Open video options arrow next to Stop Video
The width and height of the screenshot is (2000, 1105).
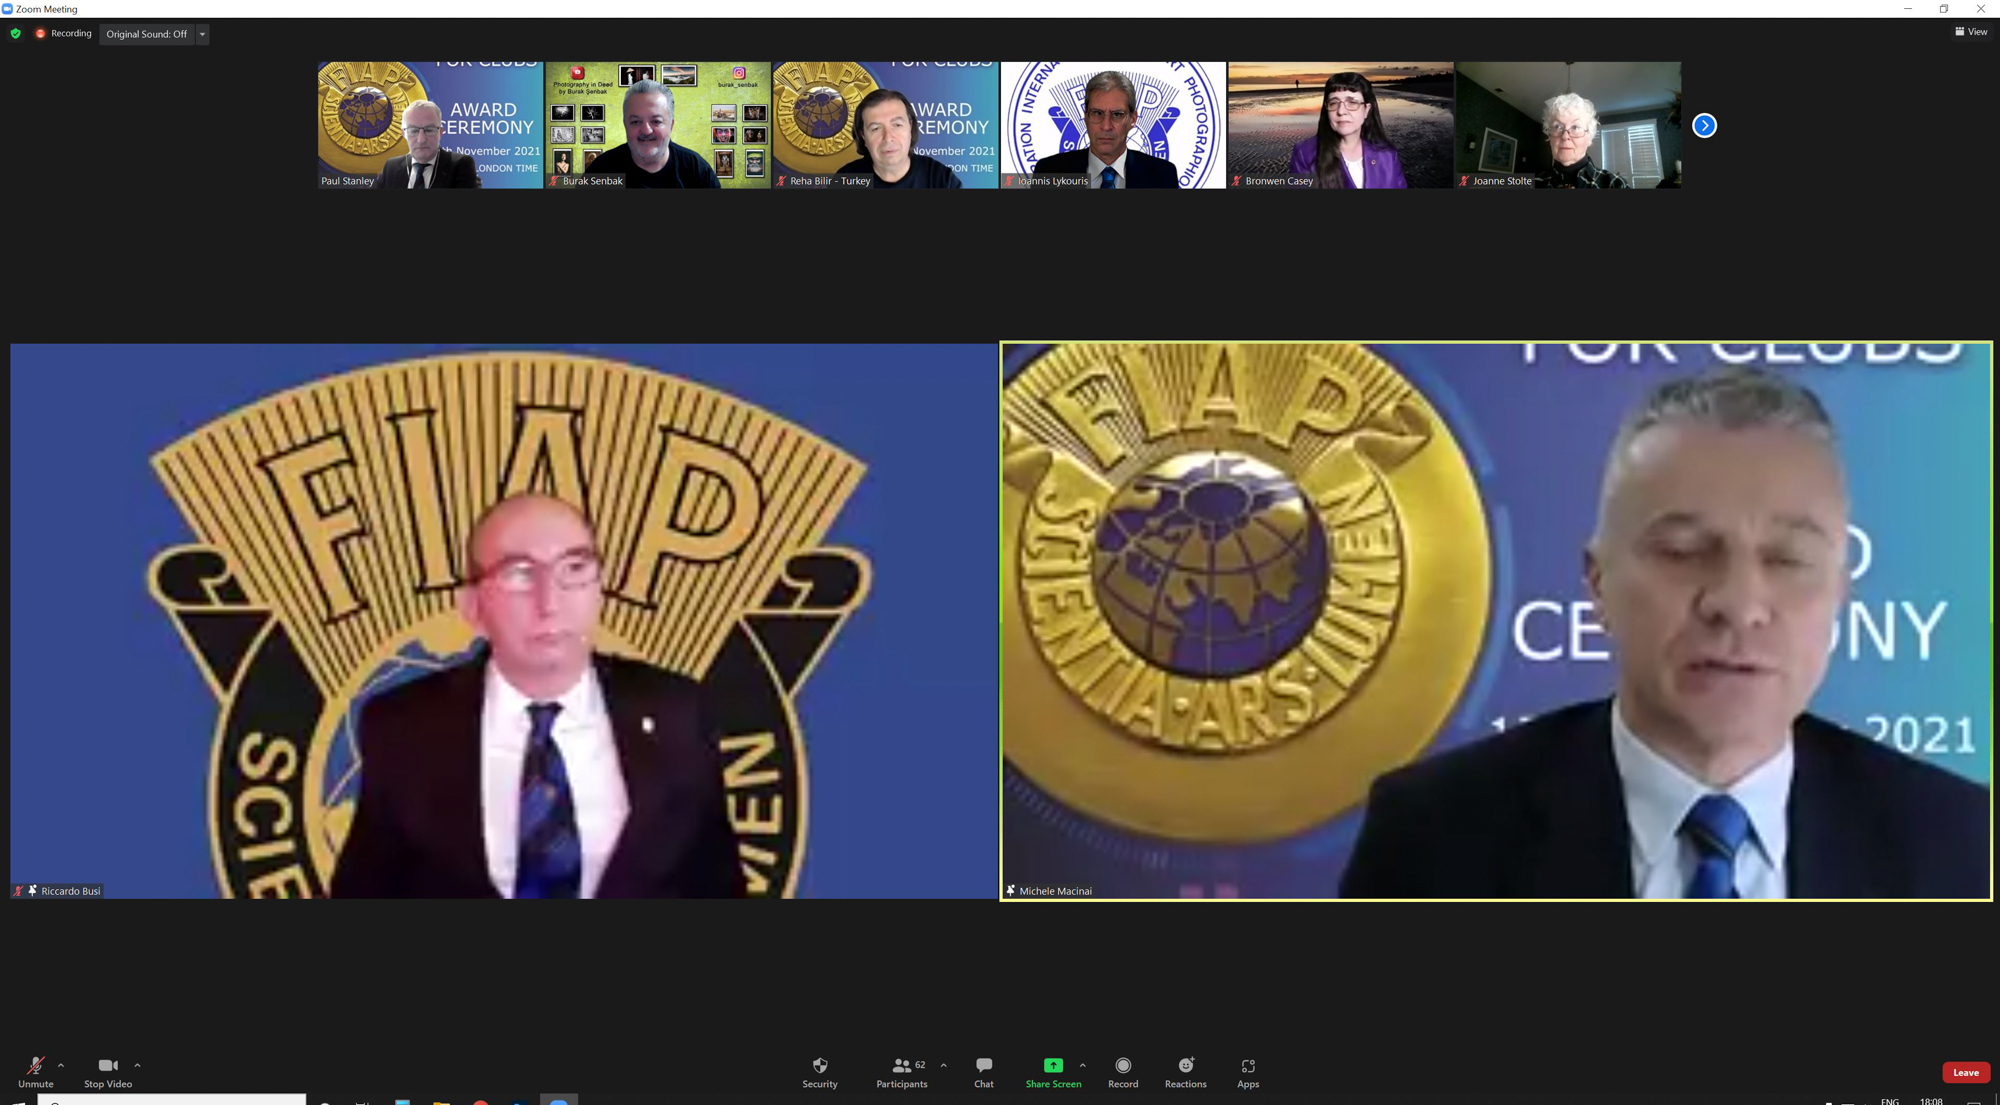coord(137,1065)
